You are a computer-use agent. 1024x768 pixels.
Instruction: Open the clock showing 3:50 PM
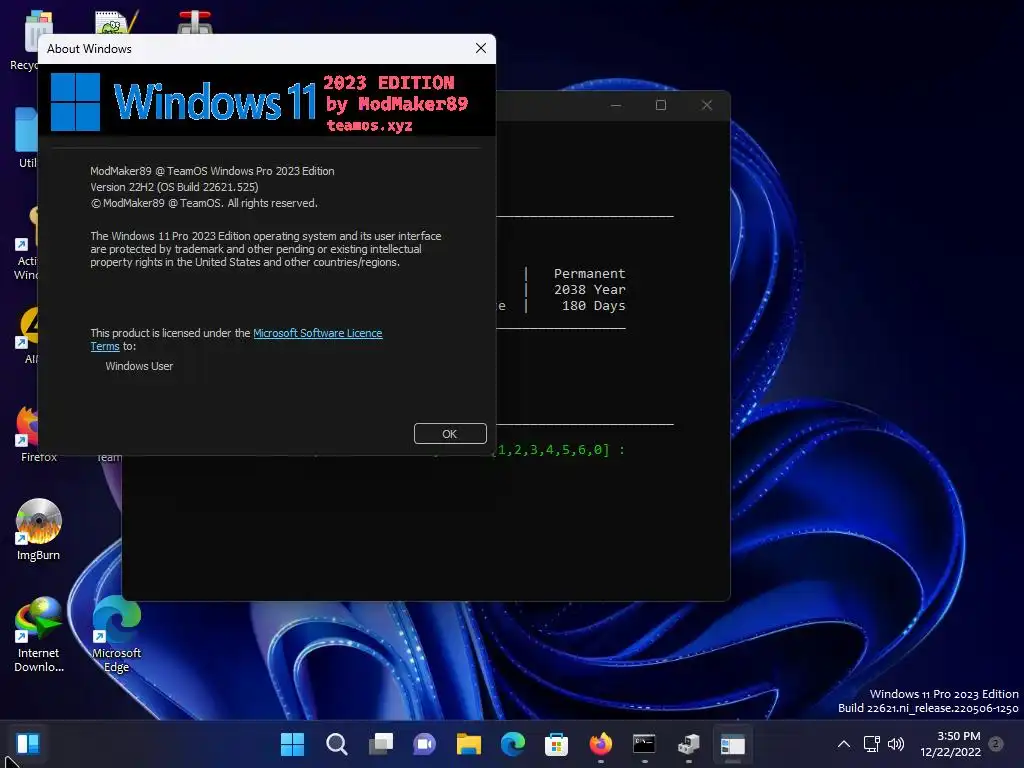click(951, 744)
